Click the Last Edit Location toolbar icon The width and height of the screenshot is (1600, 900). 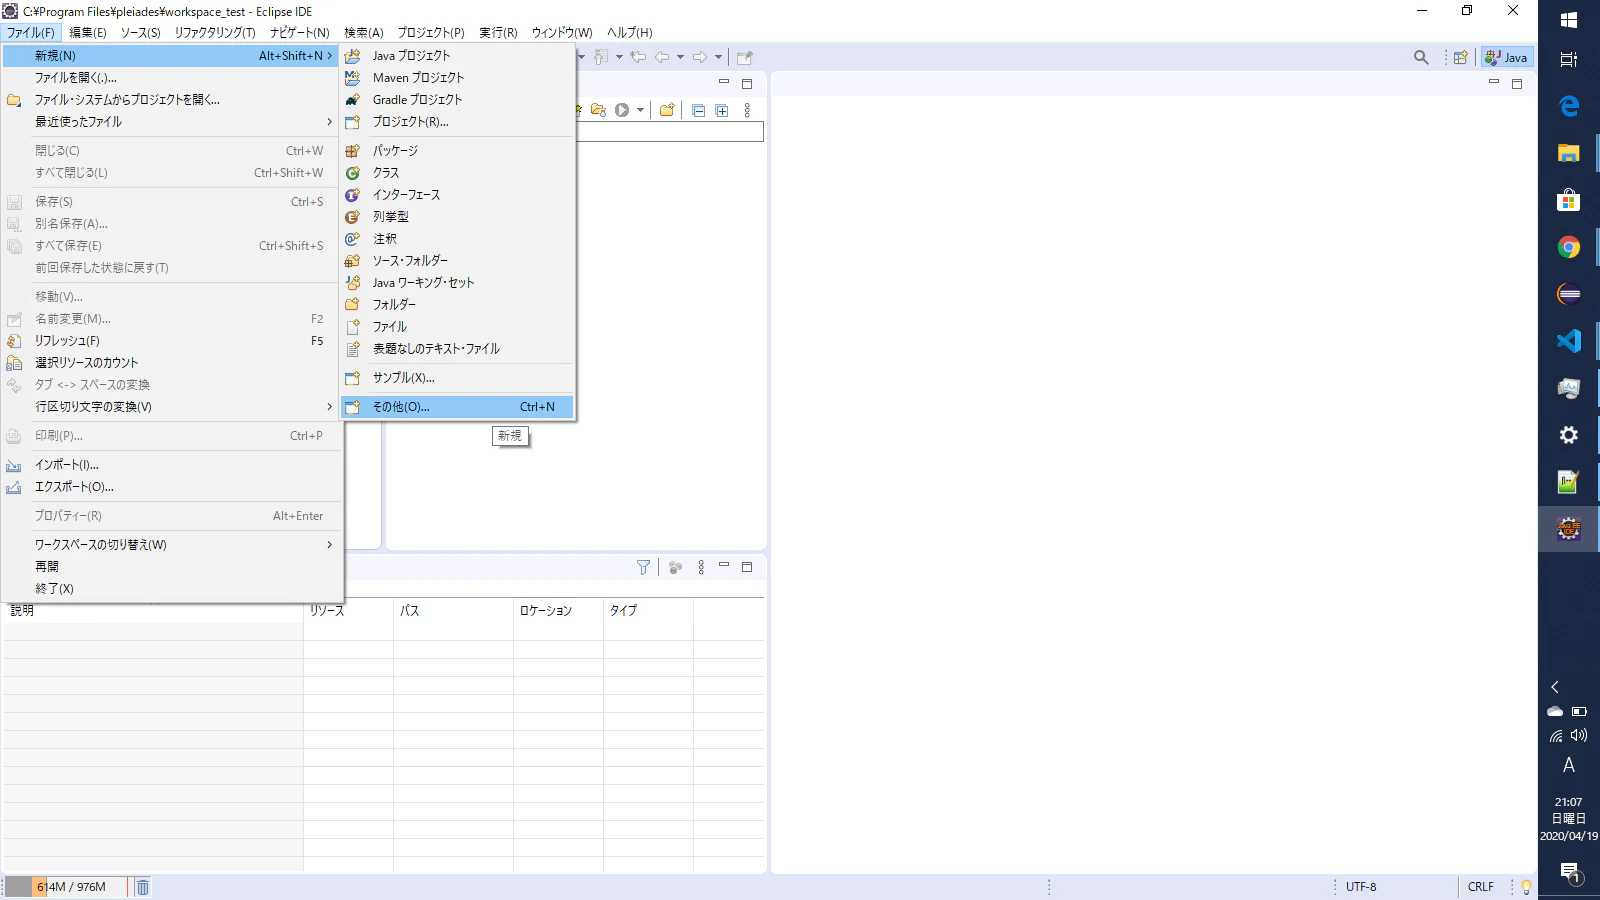[x=638, y=57]
